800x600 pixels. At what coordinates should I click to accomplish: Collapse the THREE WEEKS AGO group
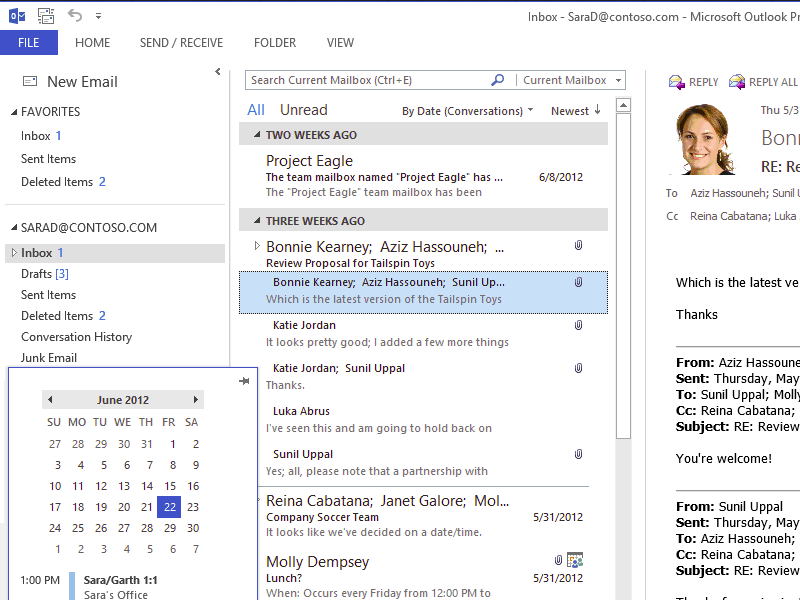point(257,220)
